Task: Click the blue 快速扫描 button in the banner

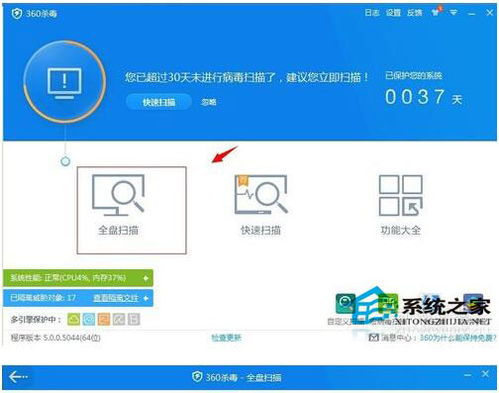Action: point(159,102)
